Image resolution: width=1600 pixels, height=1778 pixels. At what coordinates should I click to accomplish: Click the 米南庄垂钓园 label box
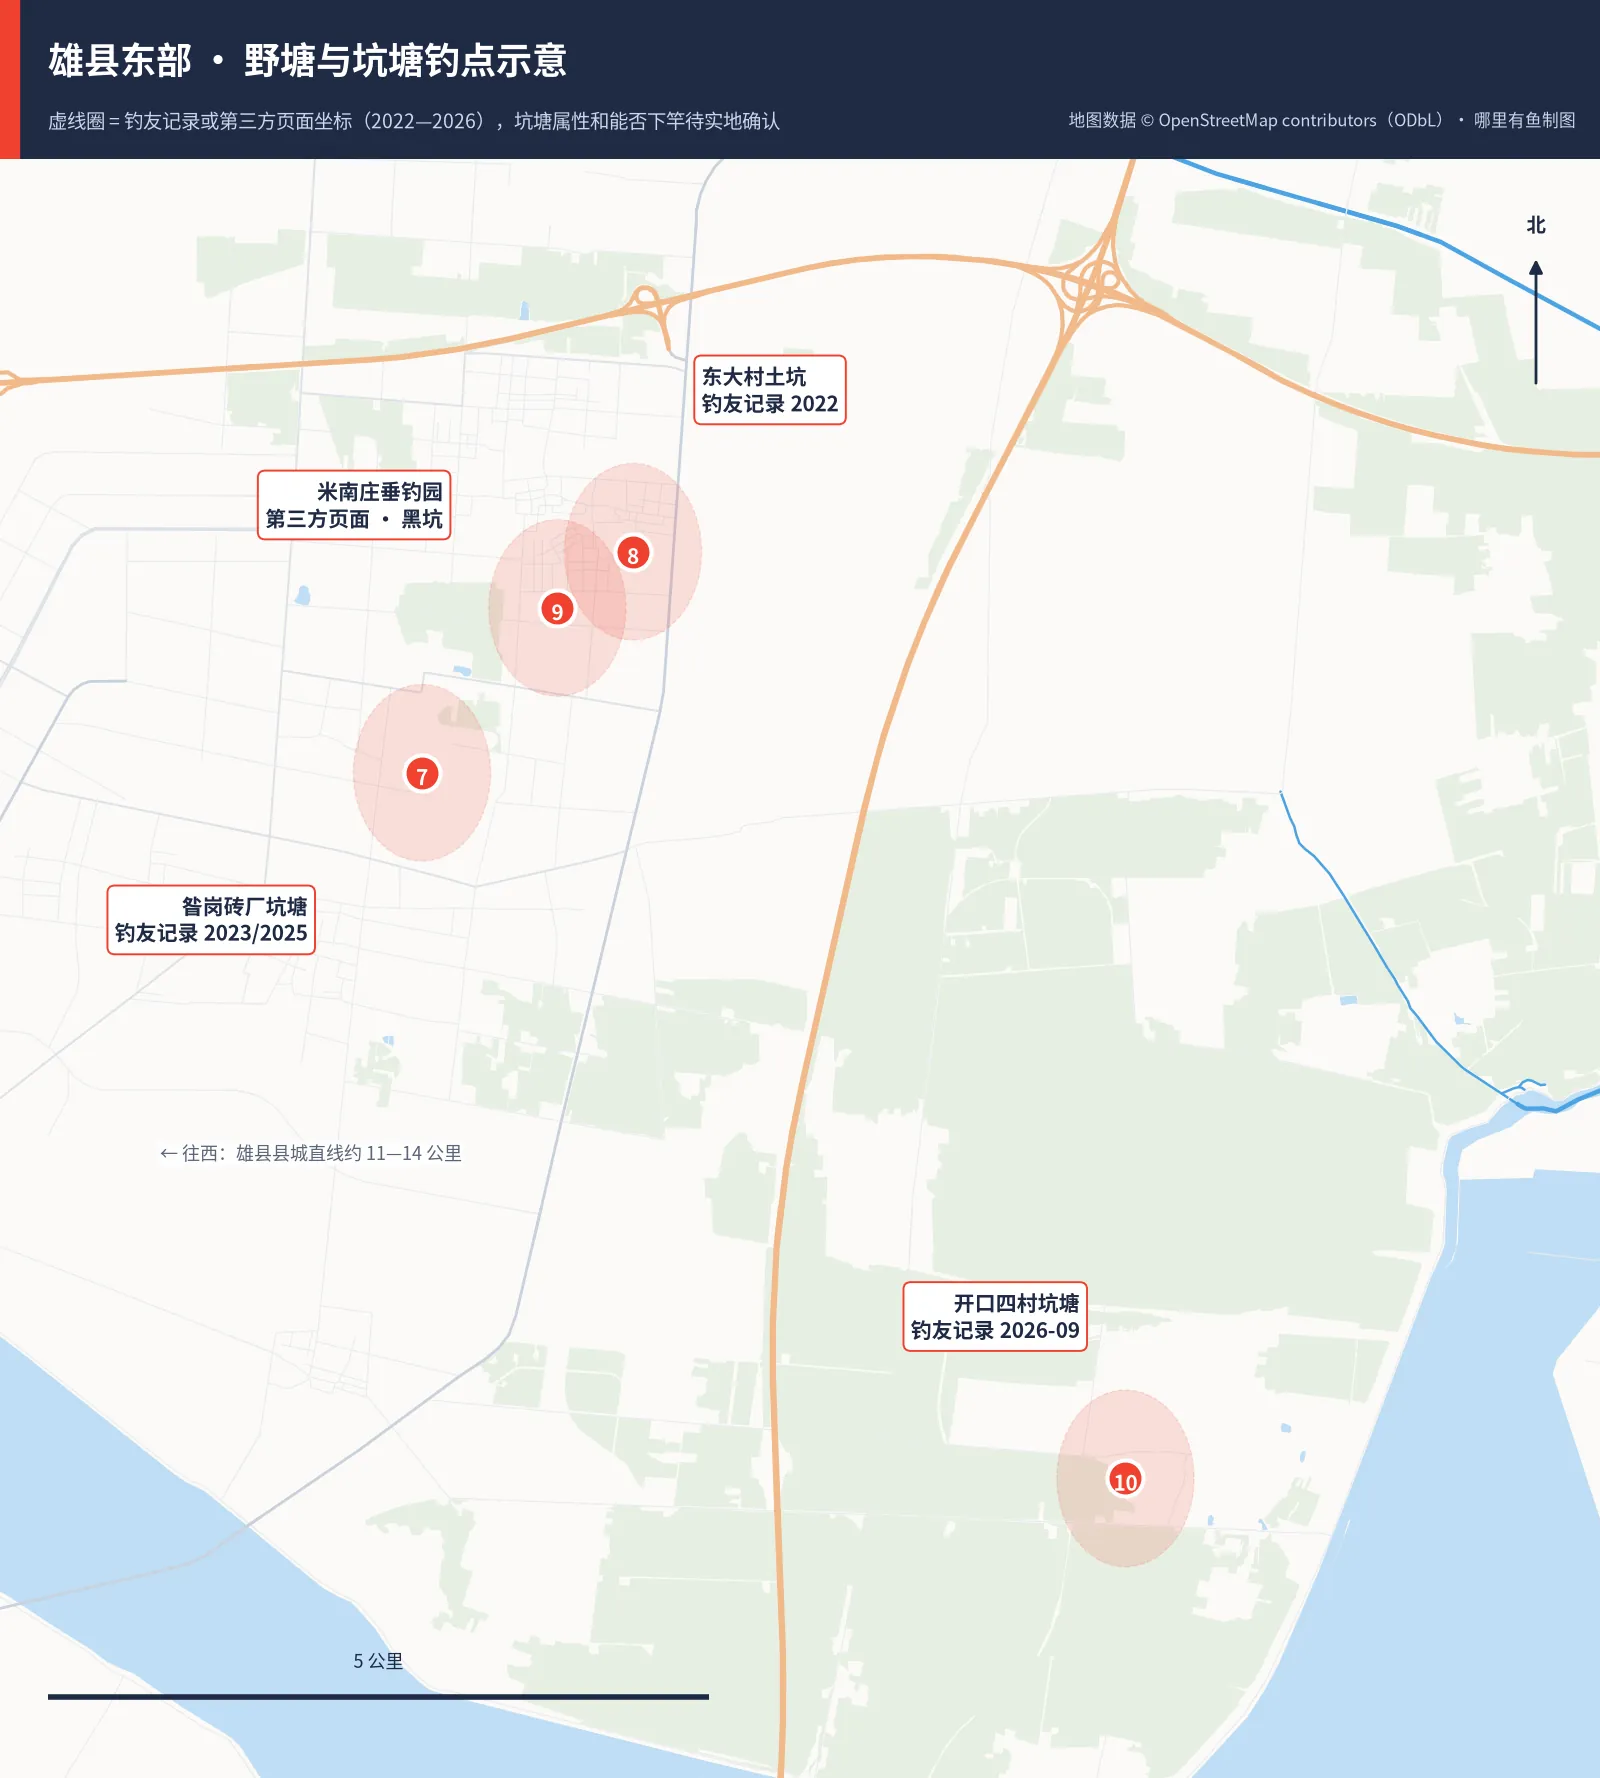coord(354,505)
